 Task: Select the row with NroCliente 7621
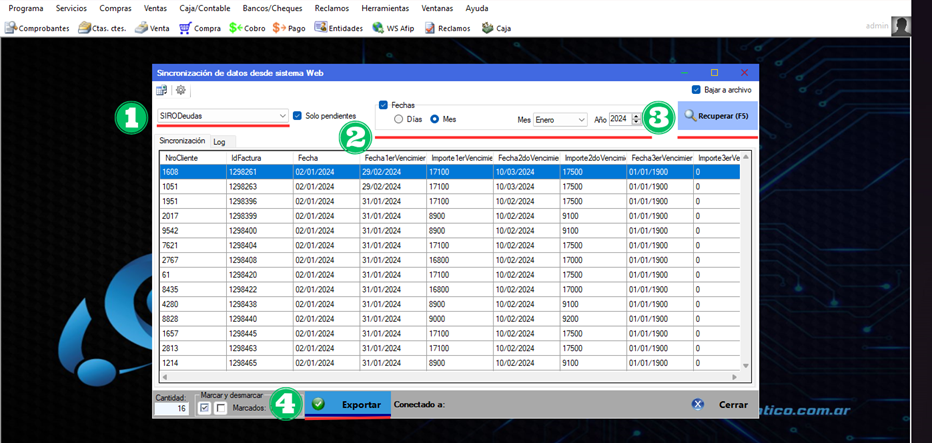coord(450,245)
